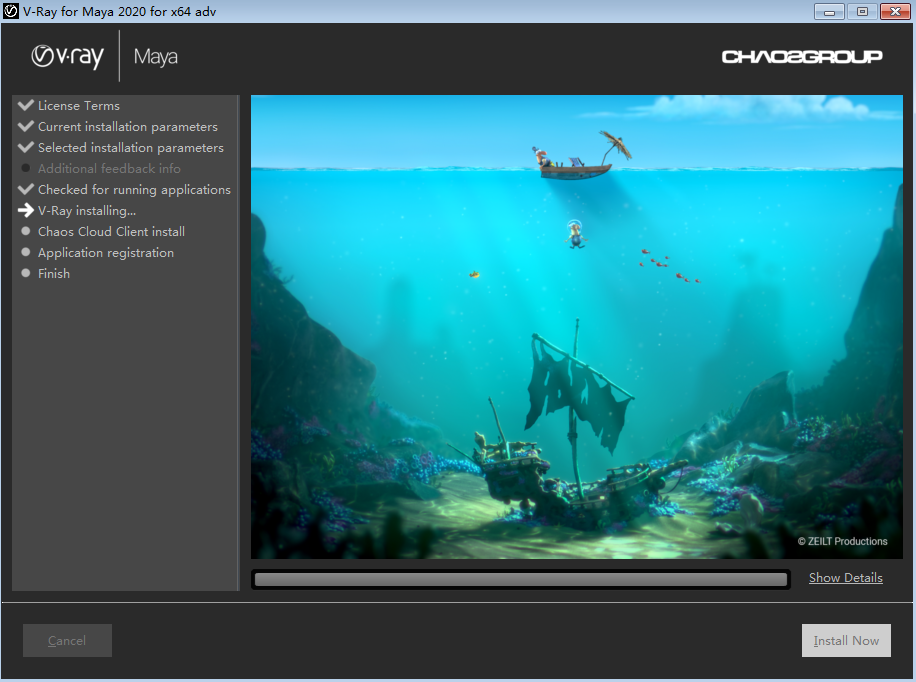Click bullet next to Chaos Cloud Client install

26,231
